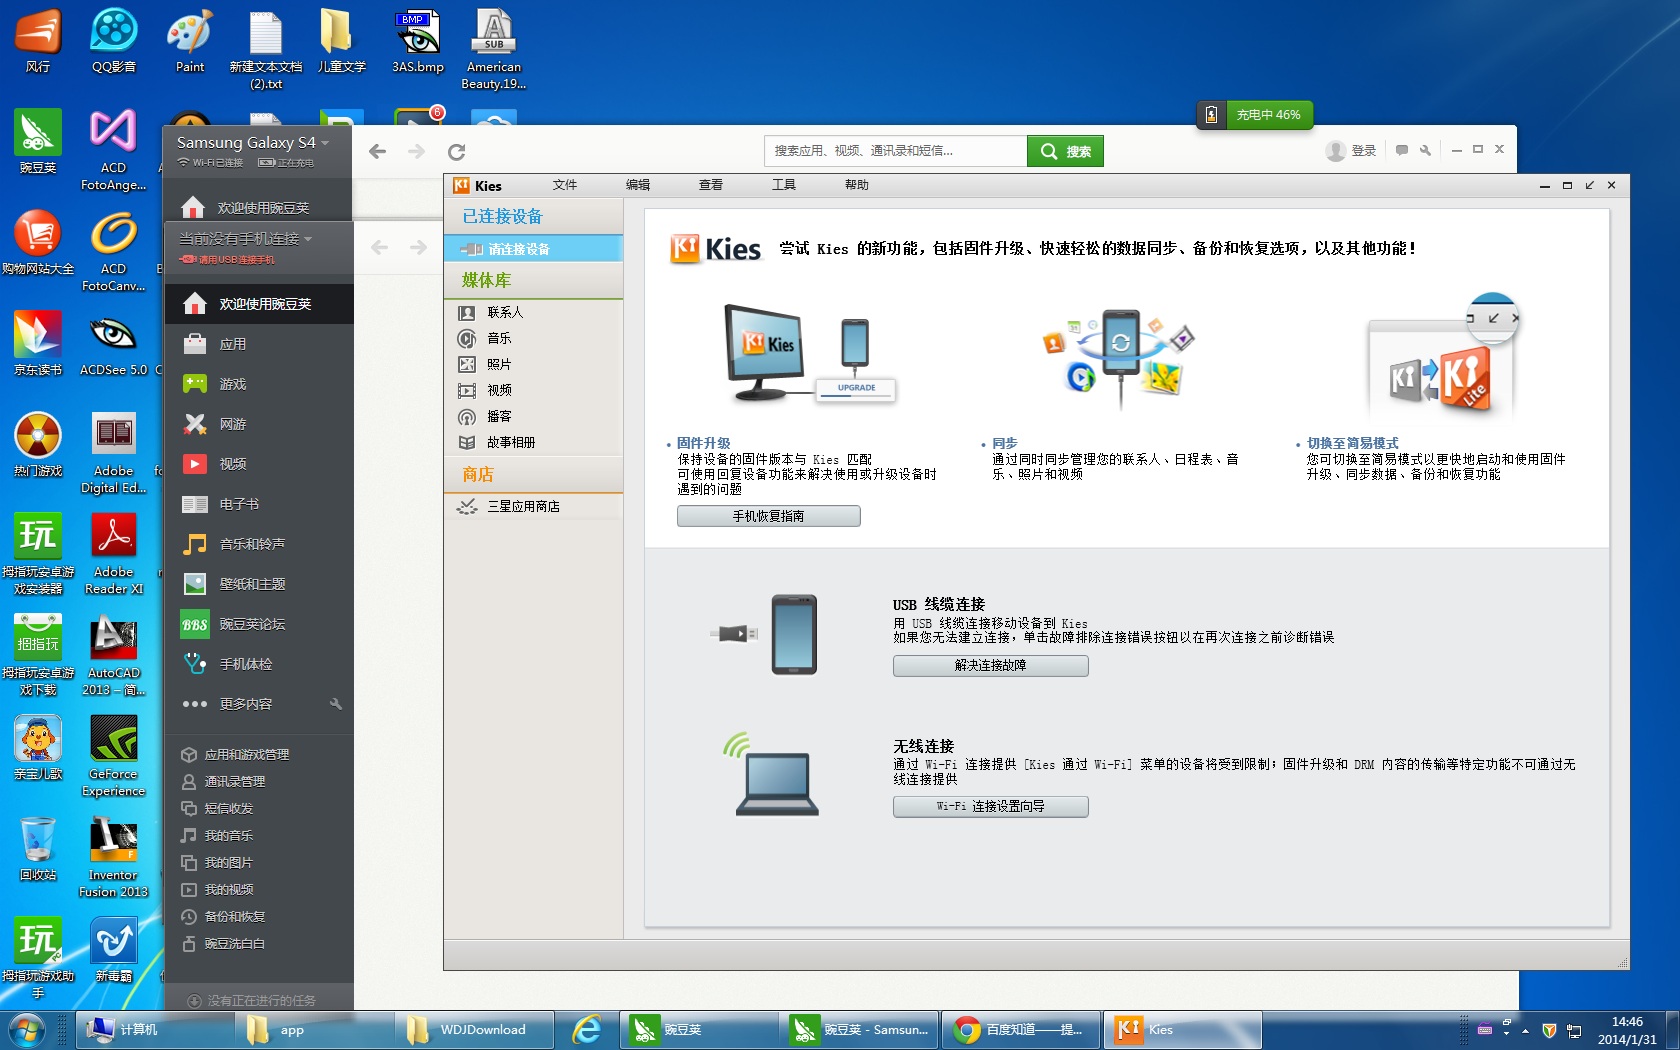Open 游戏 in Wandoujia sidebar
This screenshot has width=1680, height=1050.
pos(259,384)
